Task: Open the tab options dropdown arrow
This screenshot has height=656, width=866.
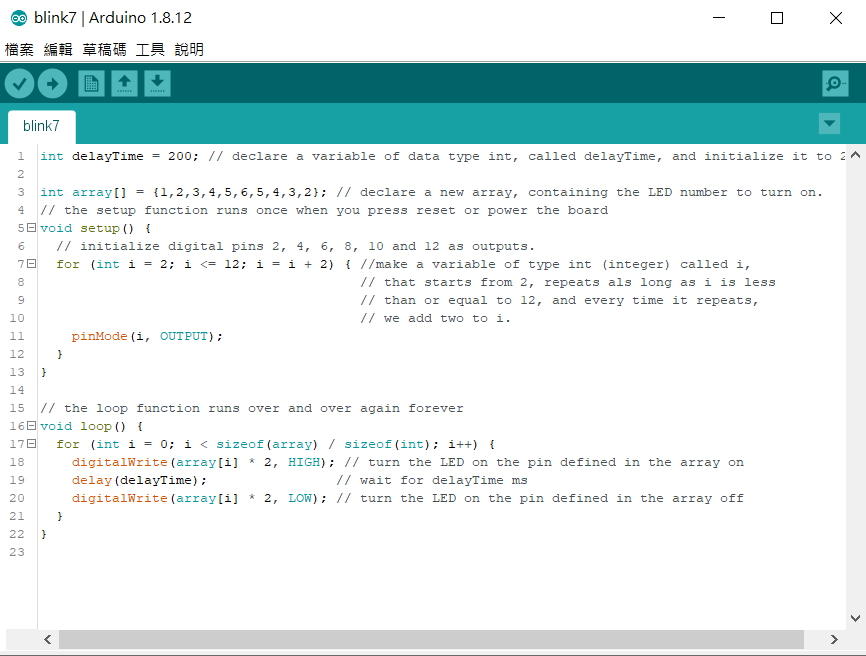Action: point(829,123)
